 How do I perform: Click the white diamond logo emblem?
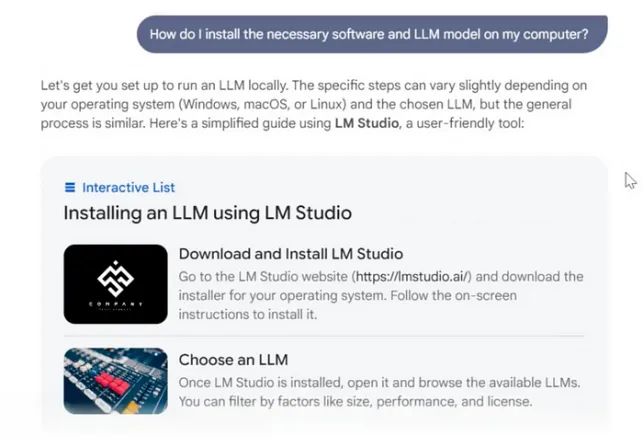[x=115, y=278]
